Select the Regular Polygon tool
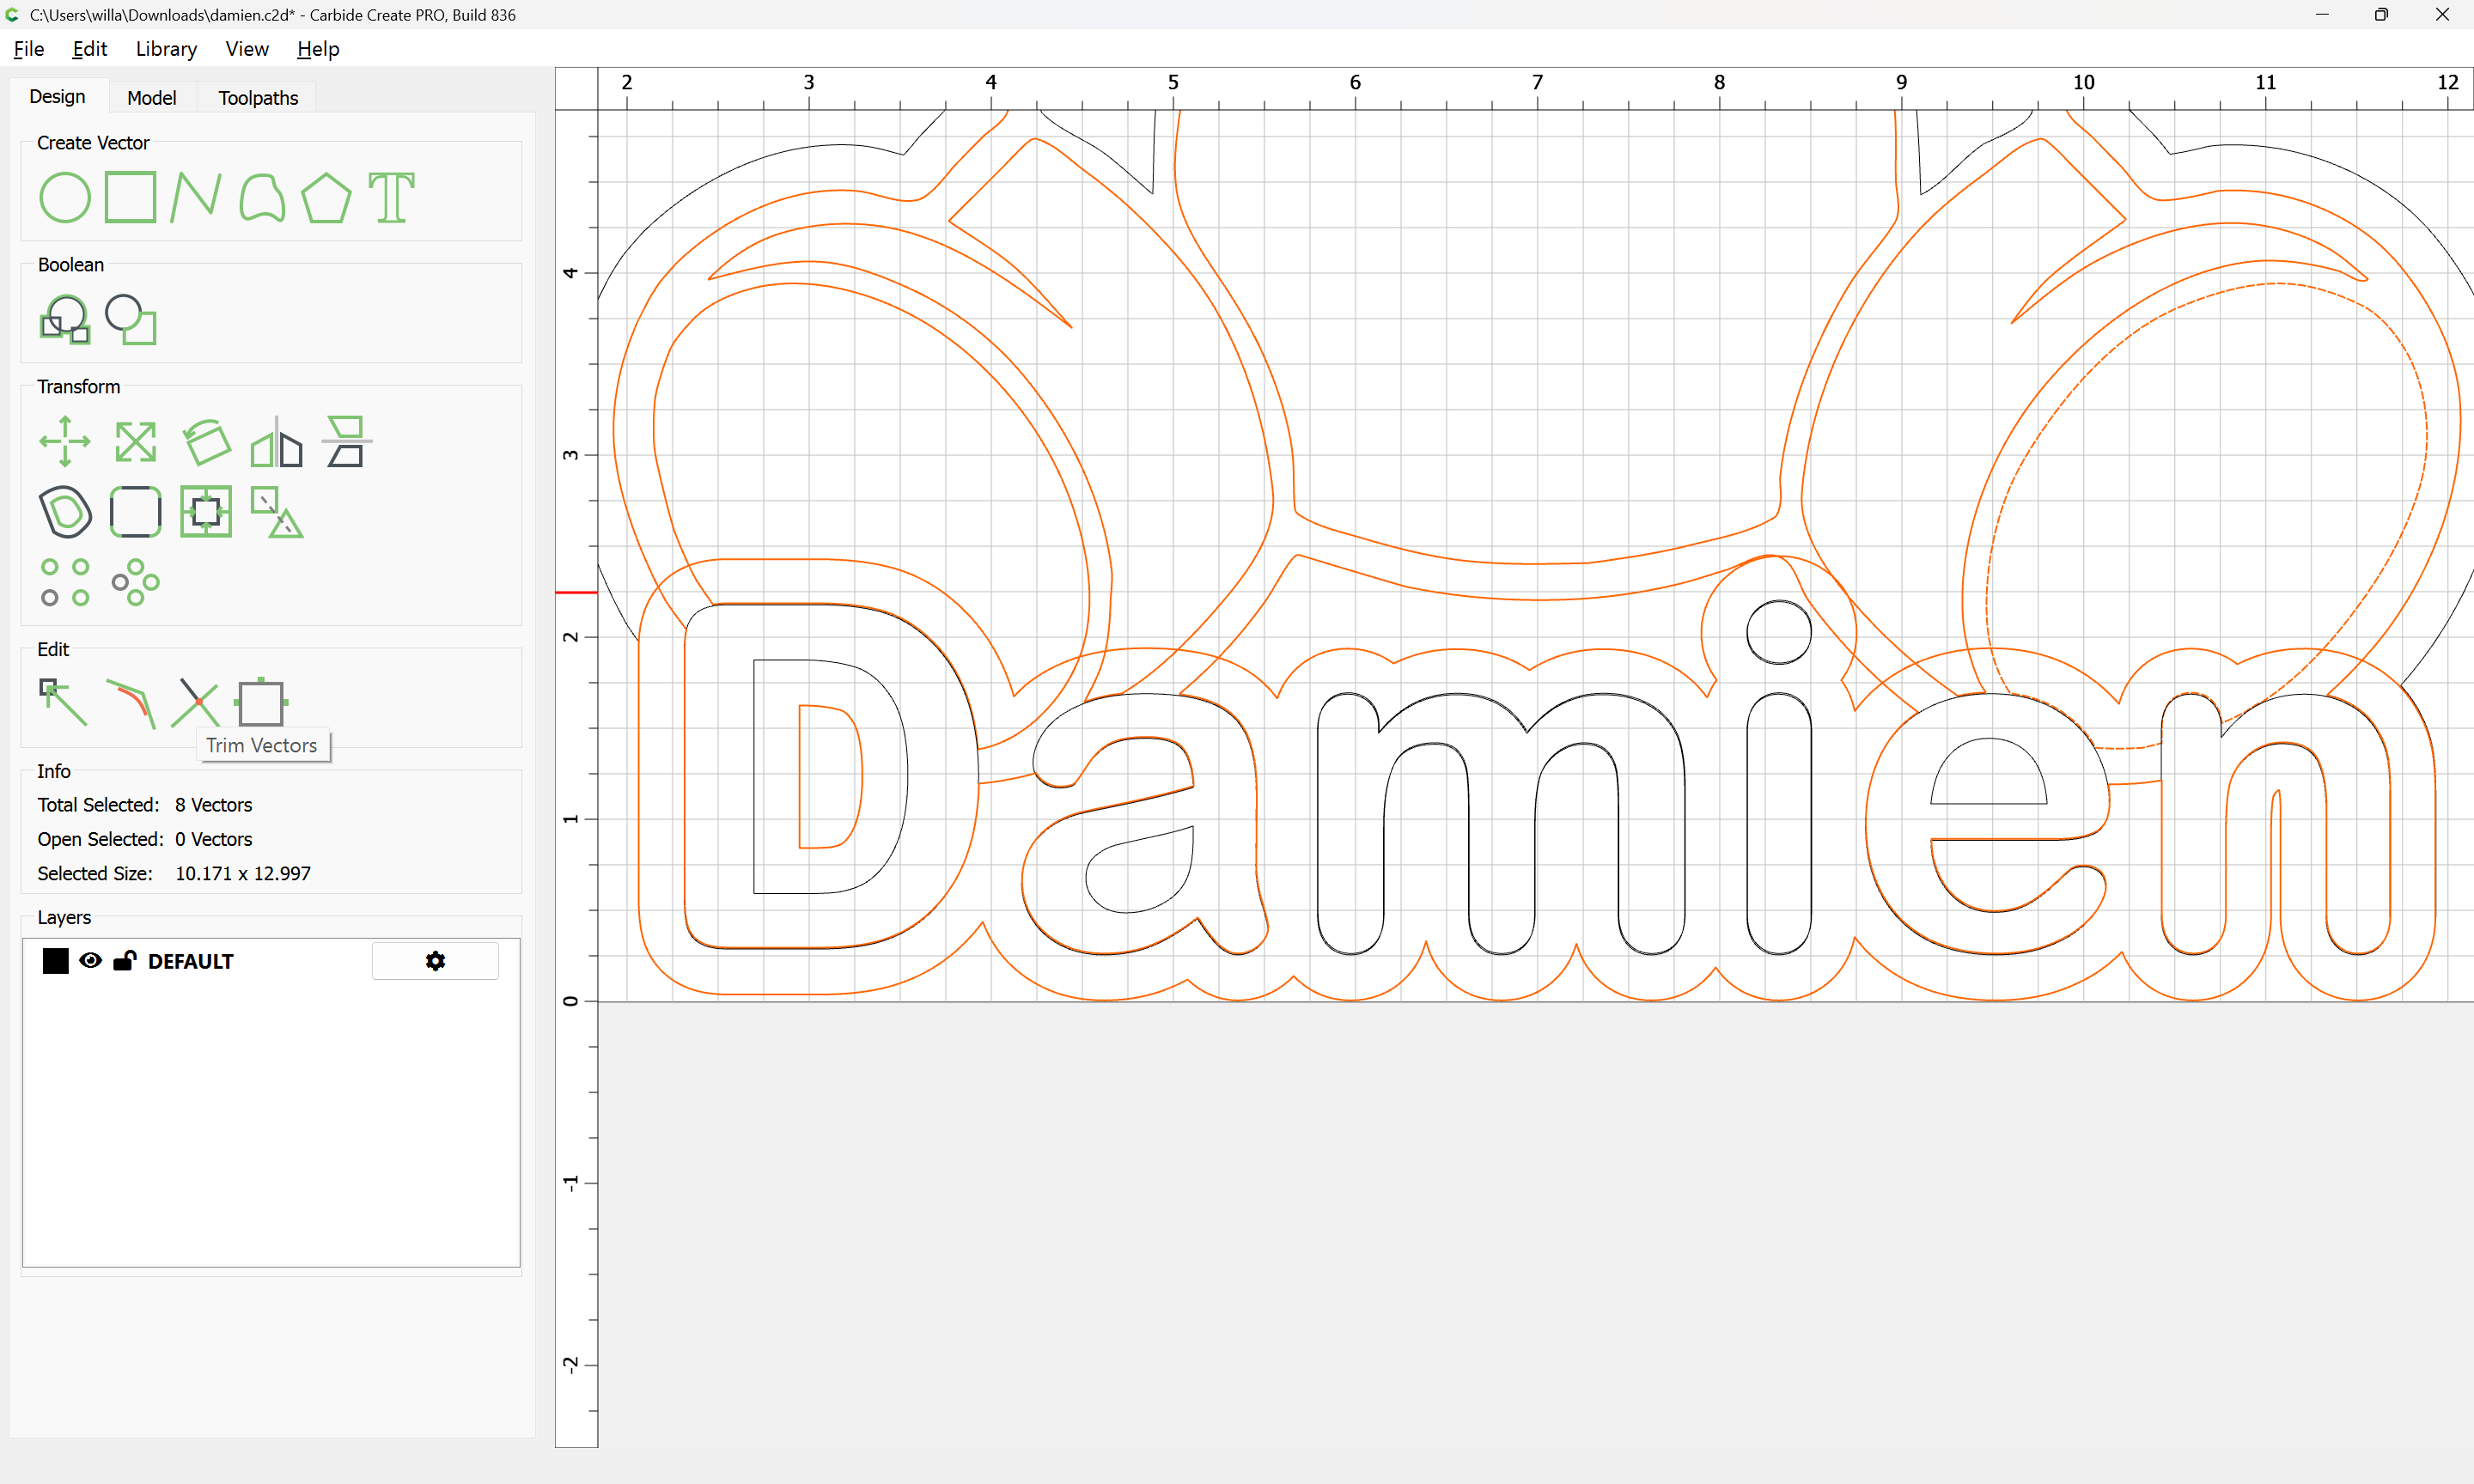The width and height of the screenshot is (2474, 1484). 326,197
